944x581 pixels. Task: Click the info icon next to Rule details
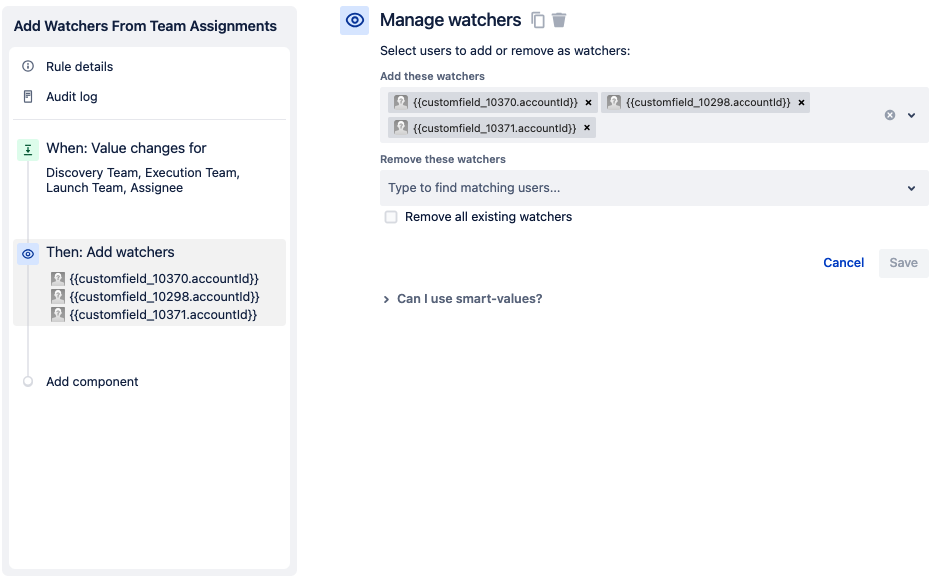[28, 66]
